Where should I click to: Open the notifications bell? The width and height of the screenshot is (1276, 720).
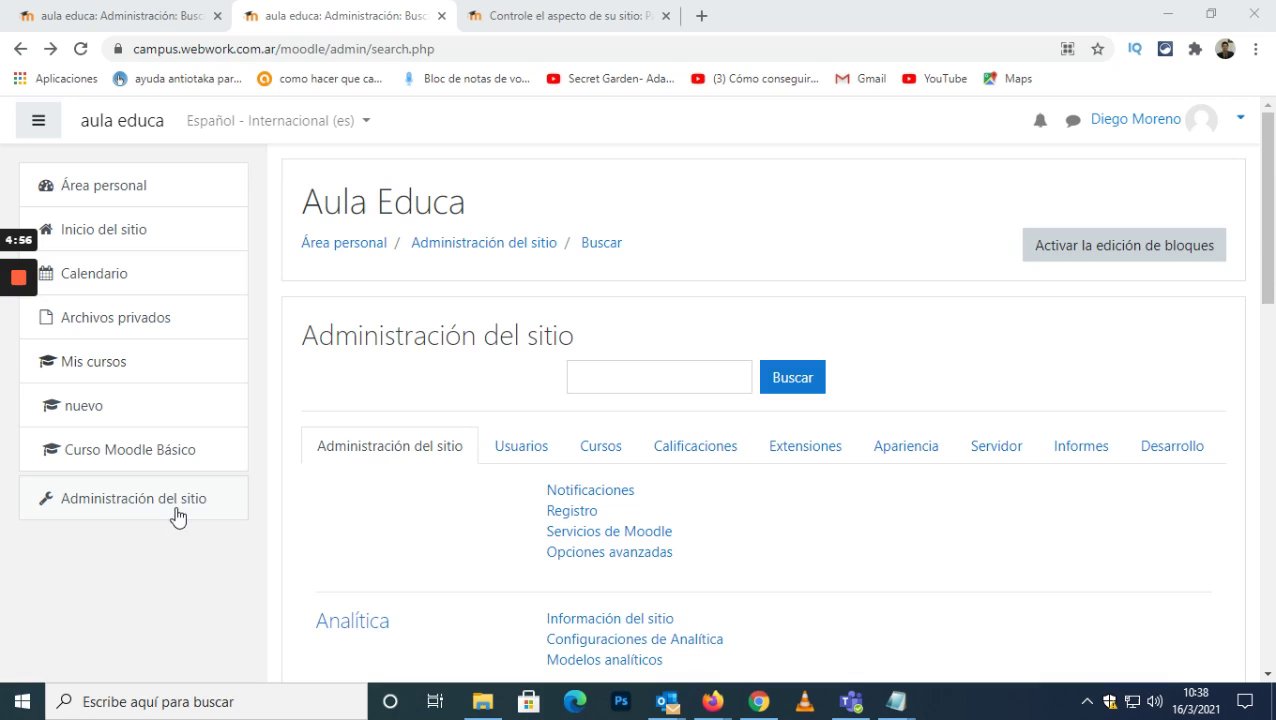coord(1040,121)
